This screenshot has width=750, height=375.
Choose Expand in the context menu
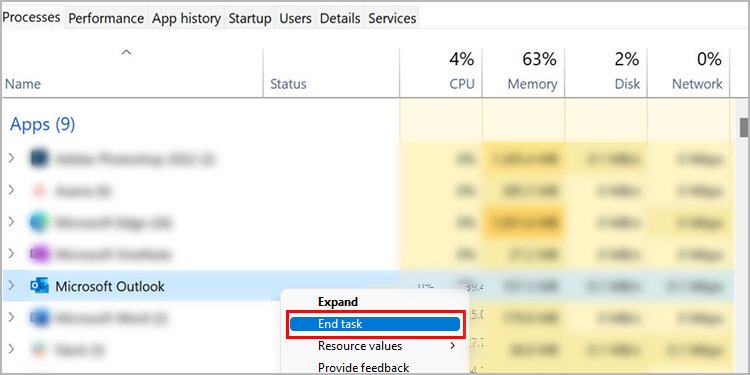coord(338,302)
